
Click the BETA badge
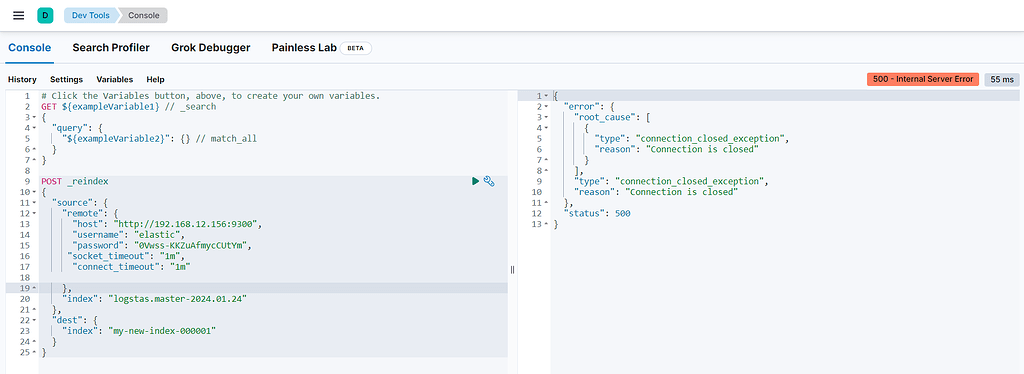point(356,48)
